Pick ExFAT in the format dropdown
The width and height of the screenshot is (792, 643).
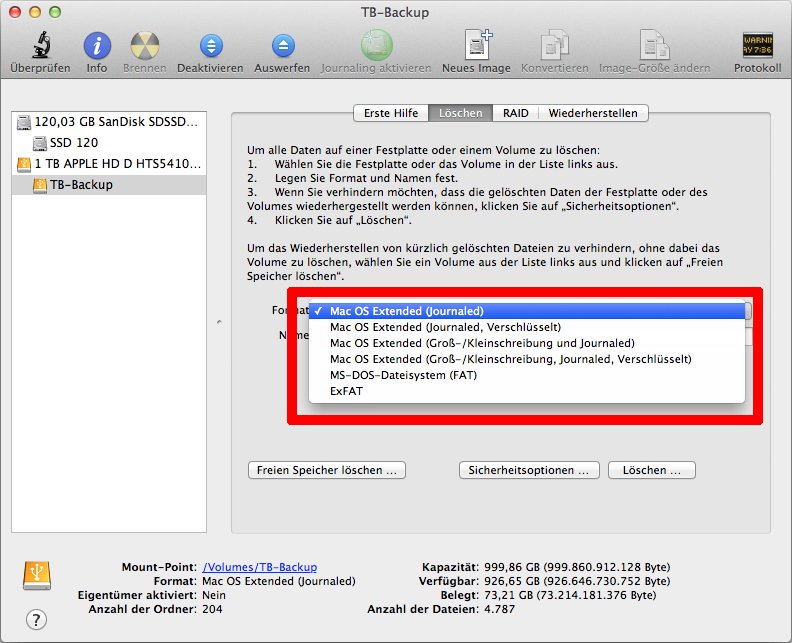(x=346, y=391)
